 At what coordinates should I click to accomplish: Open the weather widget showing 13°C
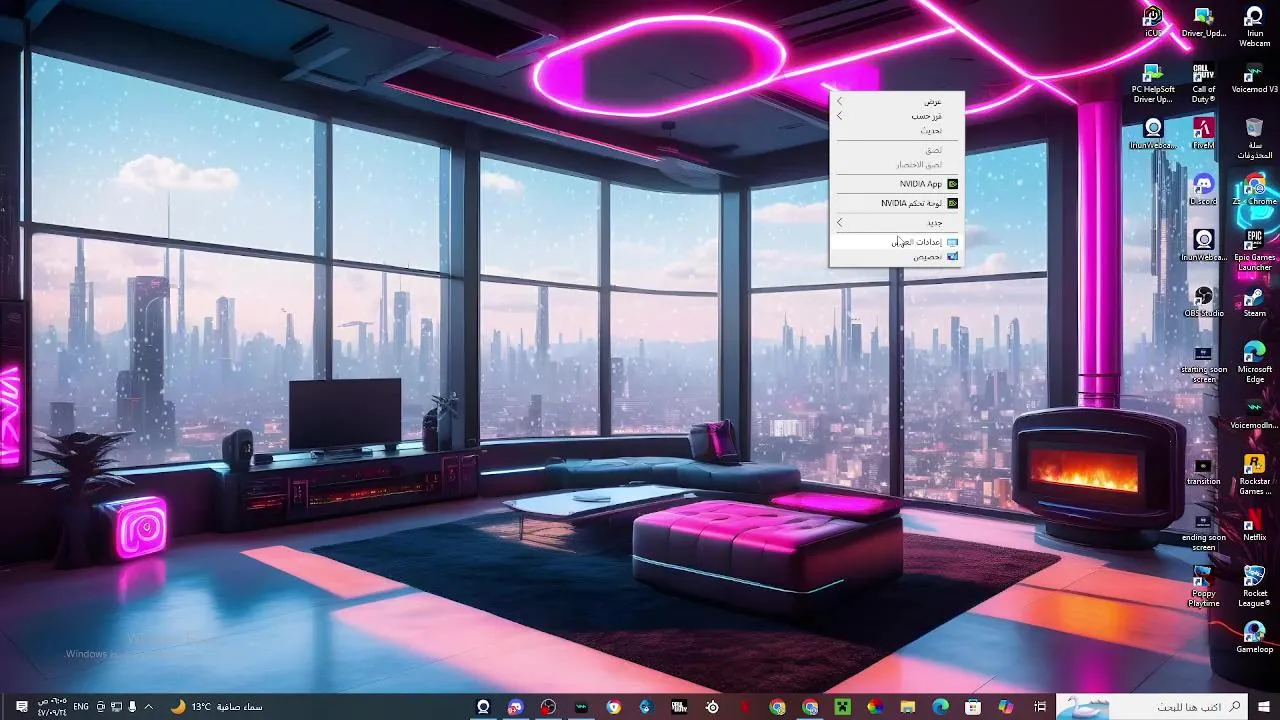[216, 707]
